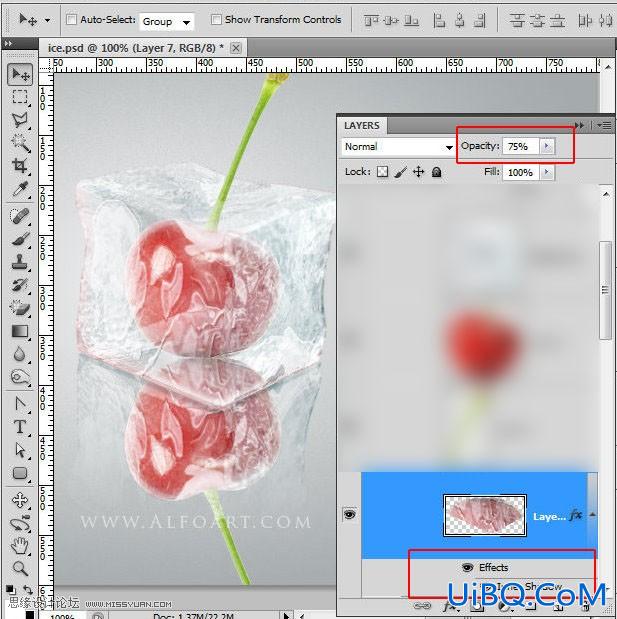Image resolution: width=617 pixels, height=619 pixels.
Task: Select the Eraser tool
Action: click(20, 308)
